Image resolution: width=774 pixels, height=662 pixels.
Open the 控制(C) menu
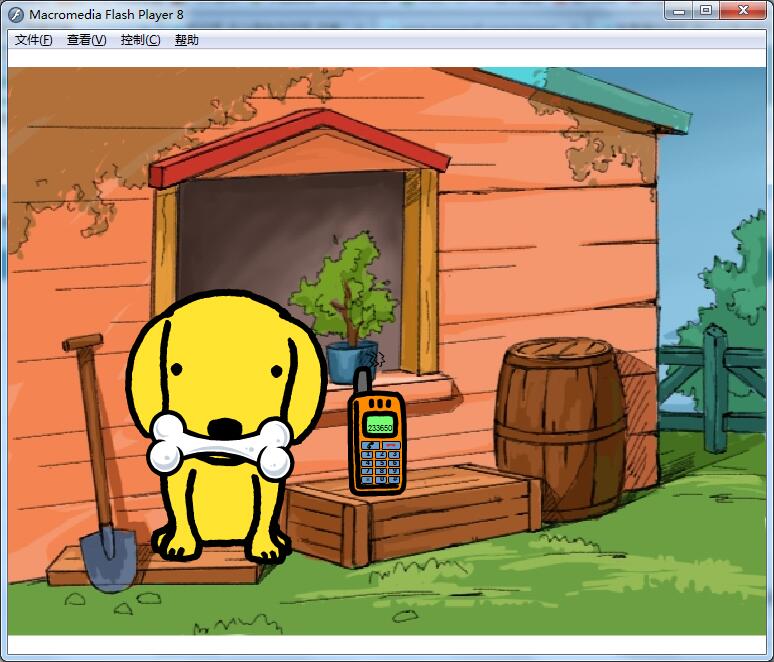click(x=140, y=40)
